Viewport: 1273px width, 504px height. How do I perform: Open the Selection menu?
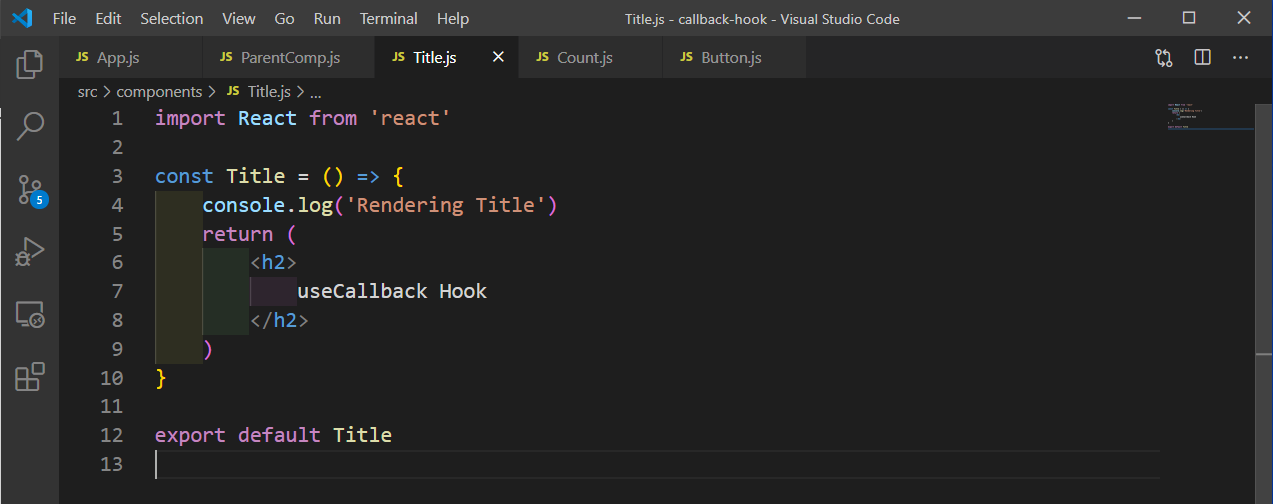coord(172,18)
